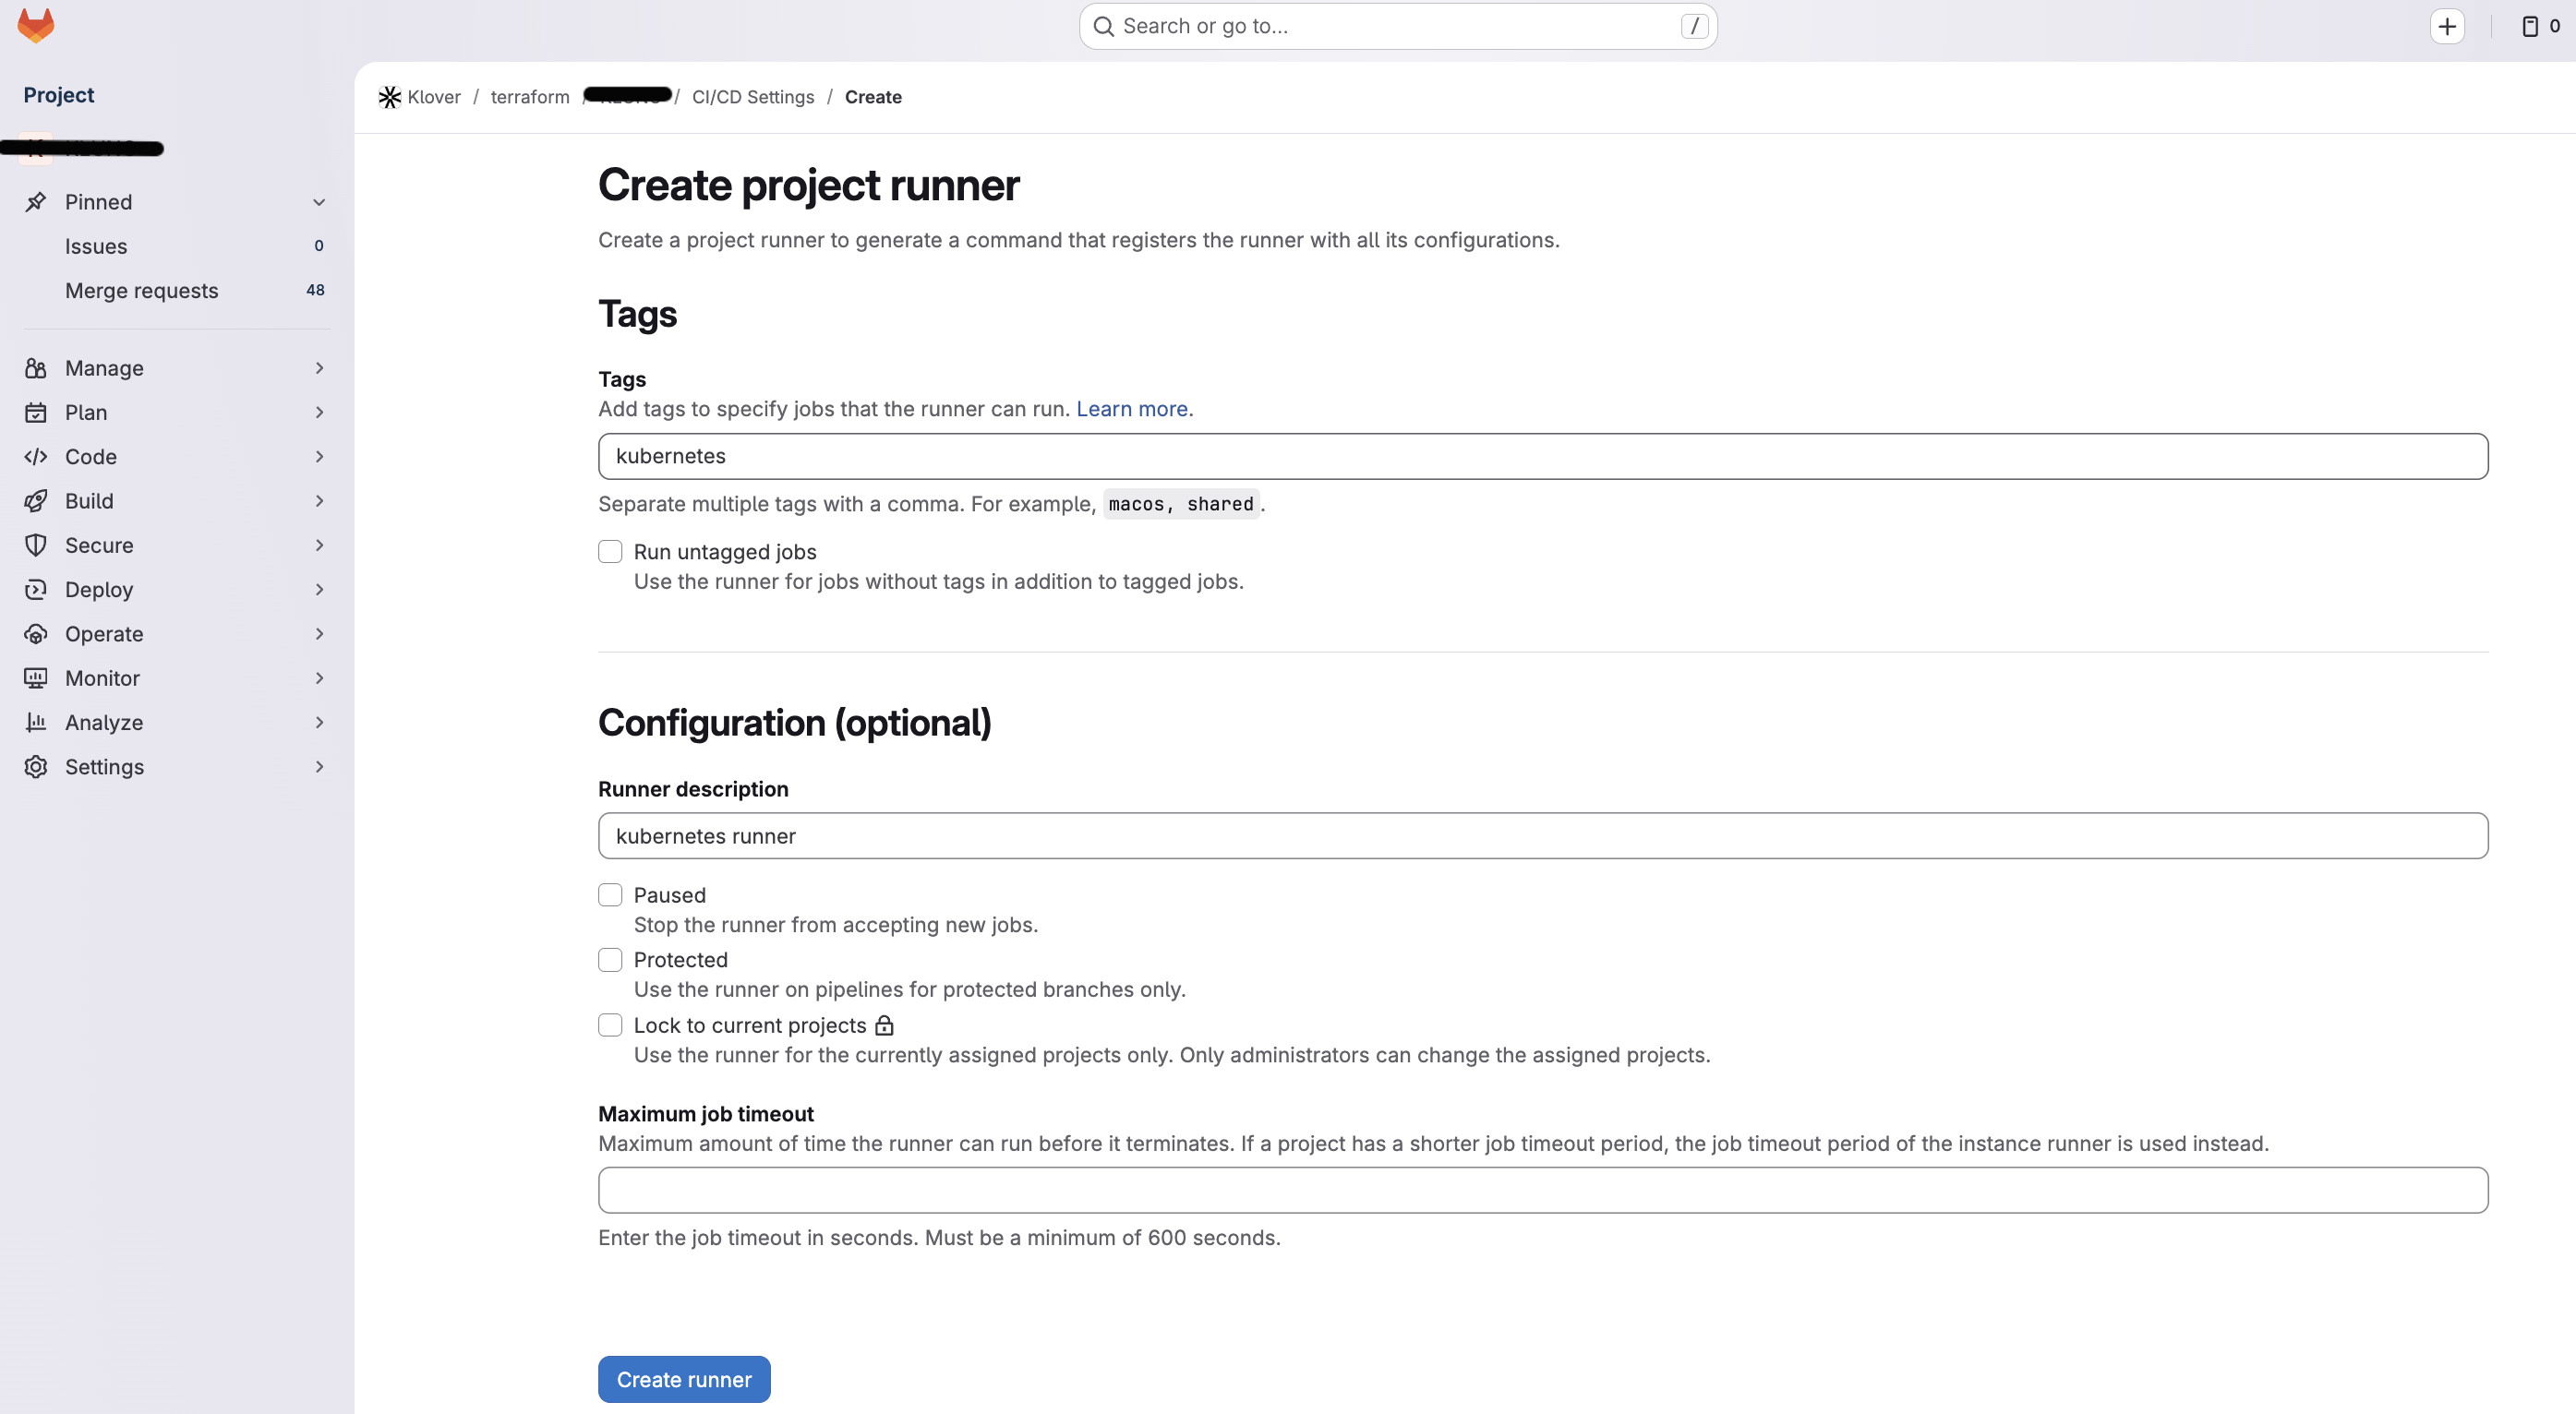The image size is (2576, 1414).
Task: Expand the Deploy menu chevron
Action: (319, 590)
